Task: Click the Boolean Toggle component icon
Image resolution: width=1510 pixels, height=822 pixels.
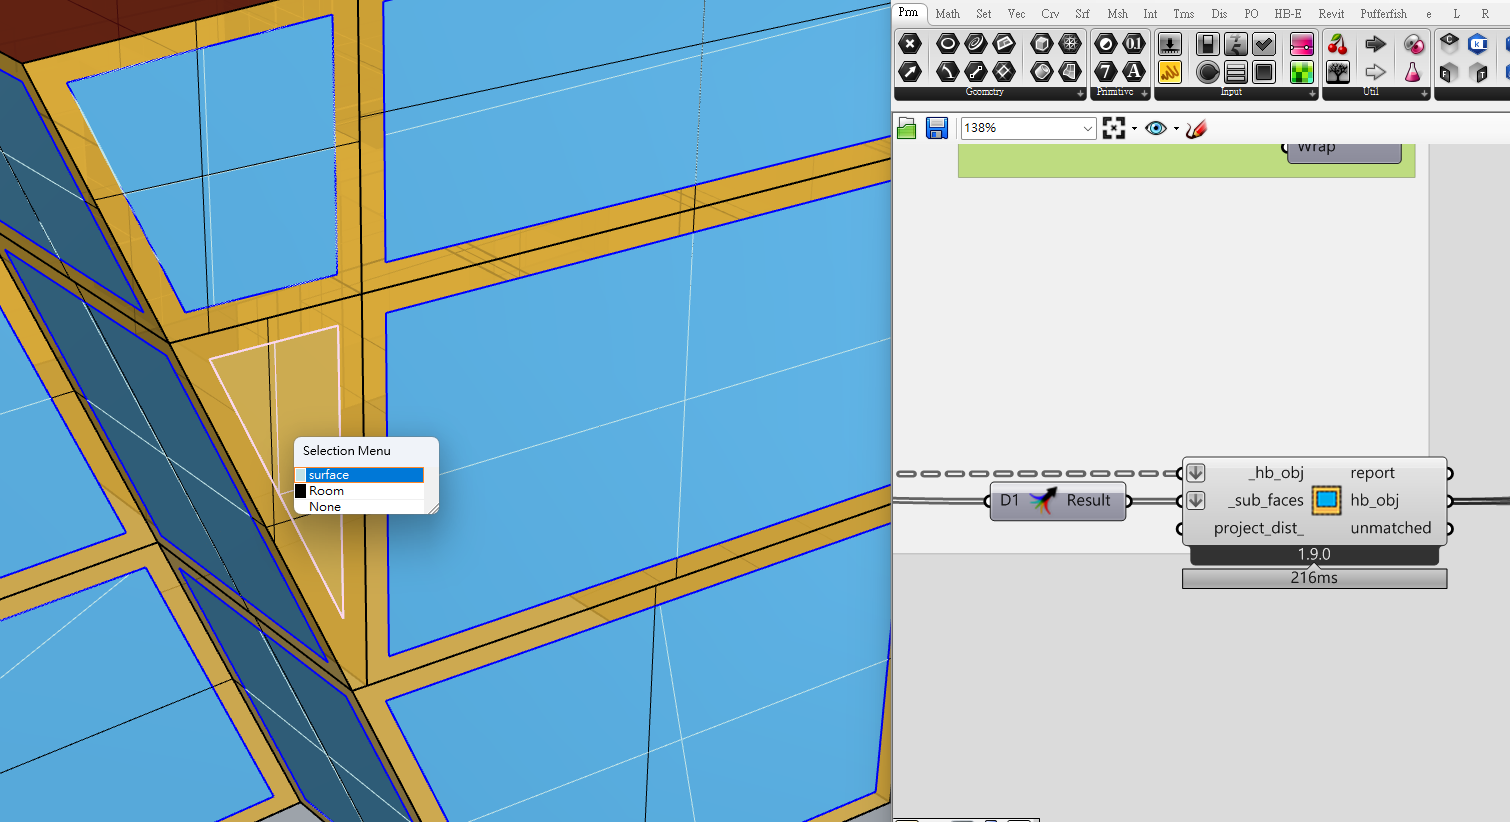Action: pos(1207,44)
